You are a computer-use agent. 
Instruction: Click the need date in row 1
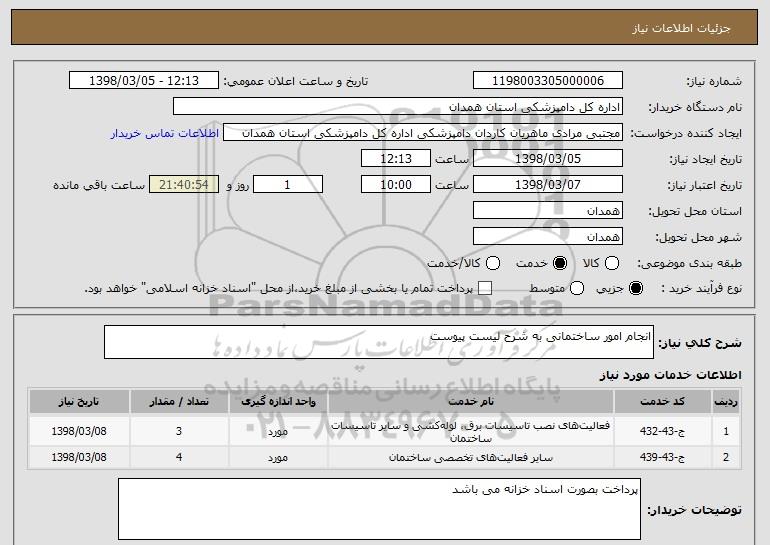(x=79, y=431)
